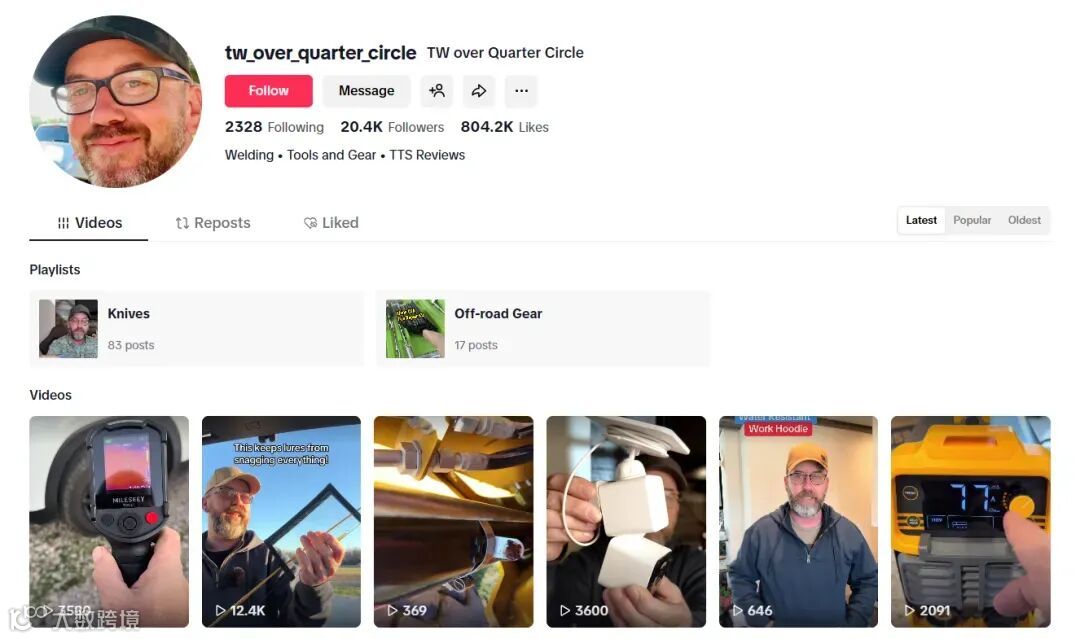Image resolution: width=1080 pixels, height=639 pixels.
Task: Click the Videos grid icon
Action: pyautogui.click(x=63, y=223)
